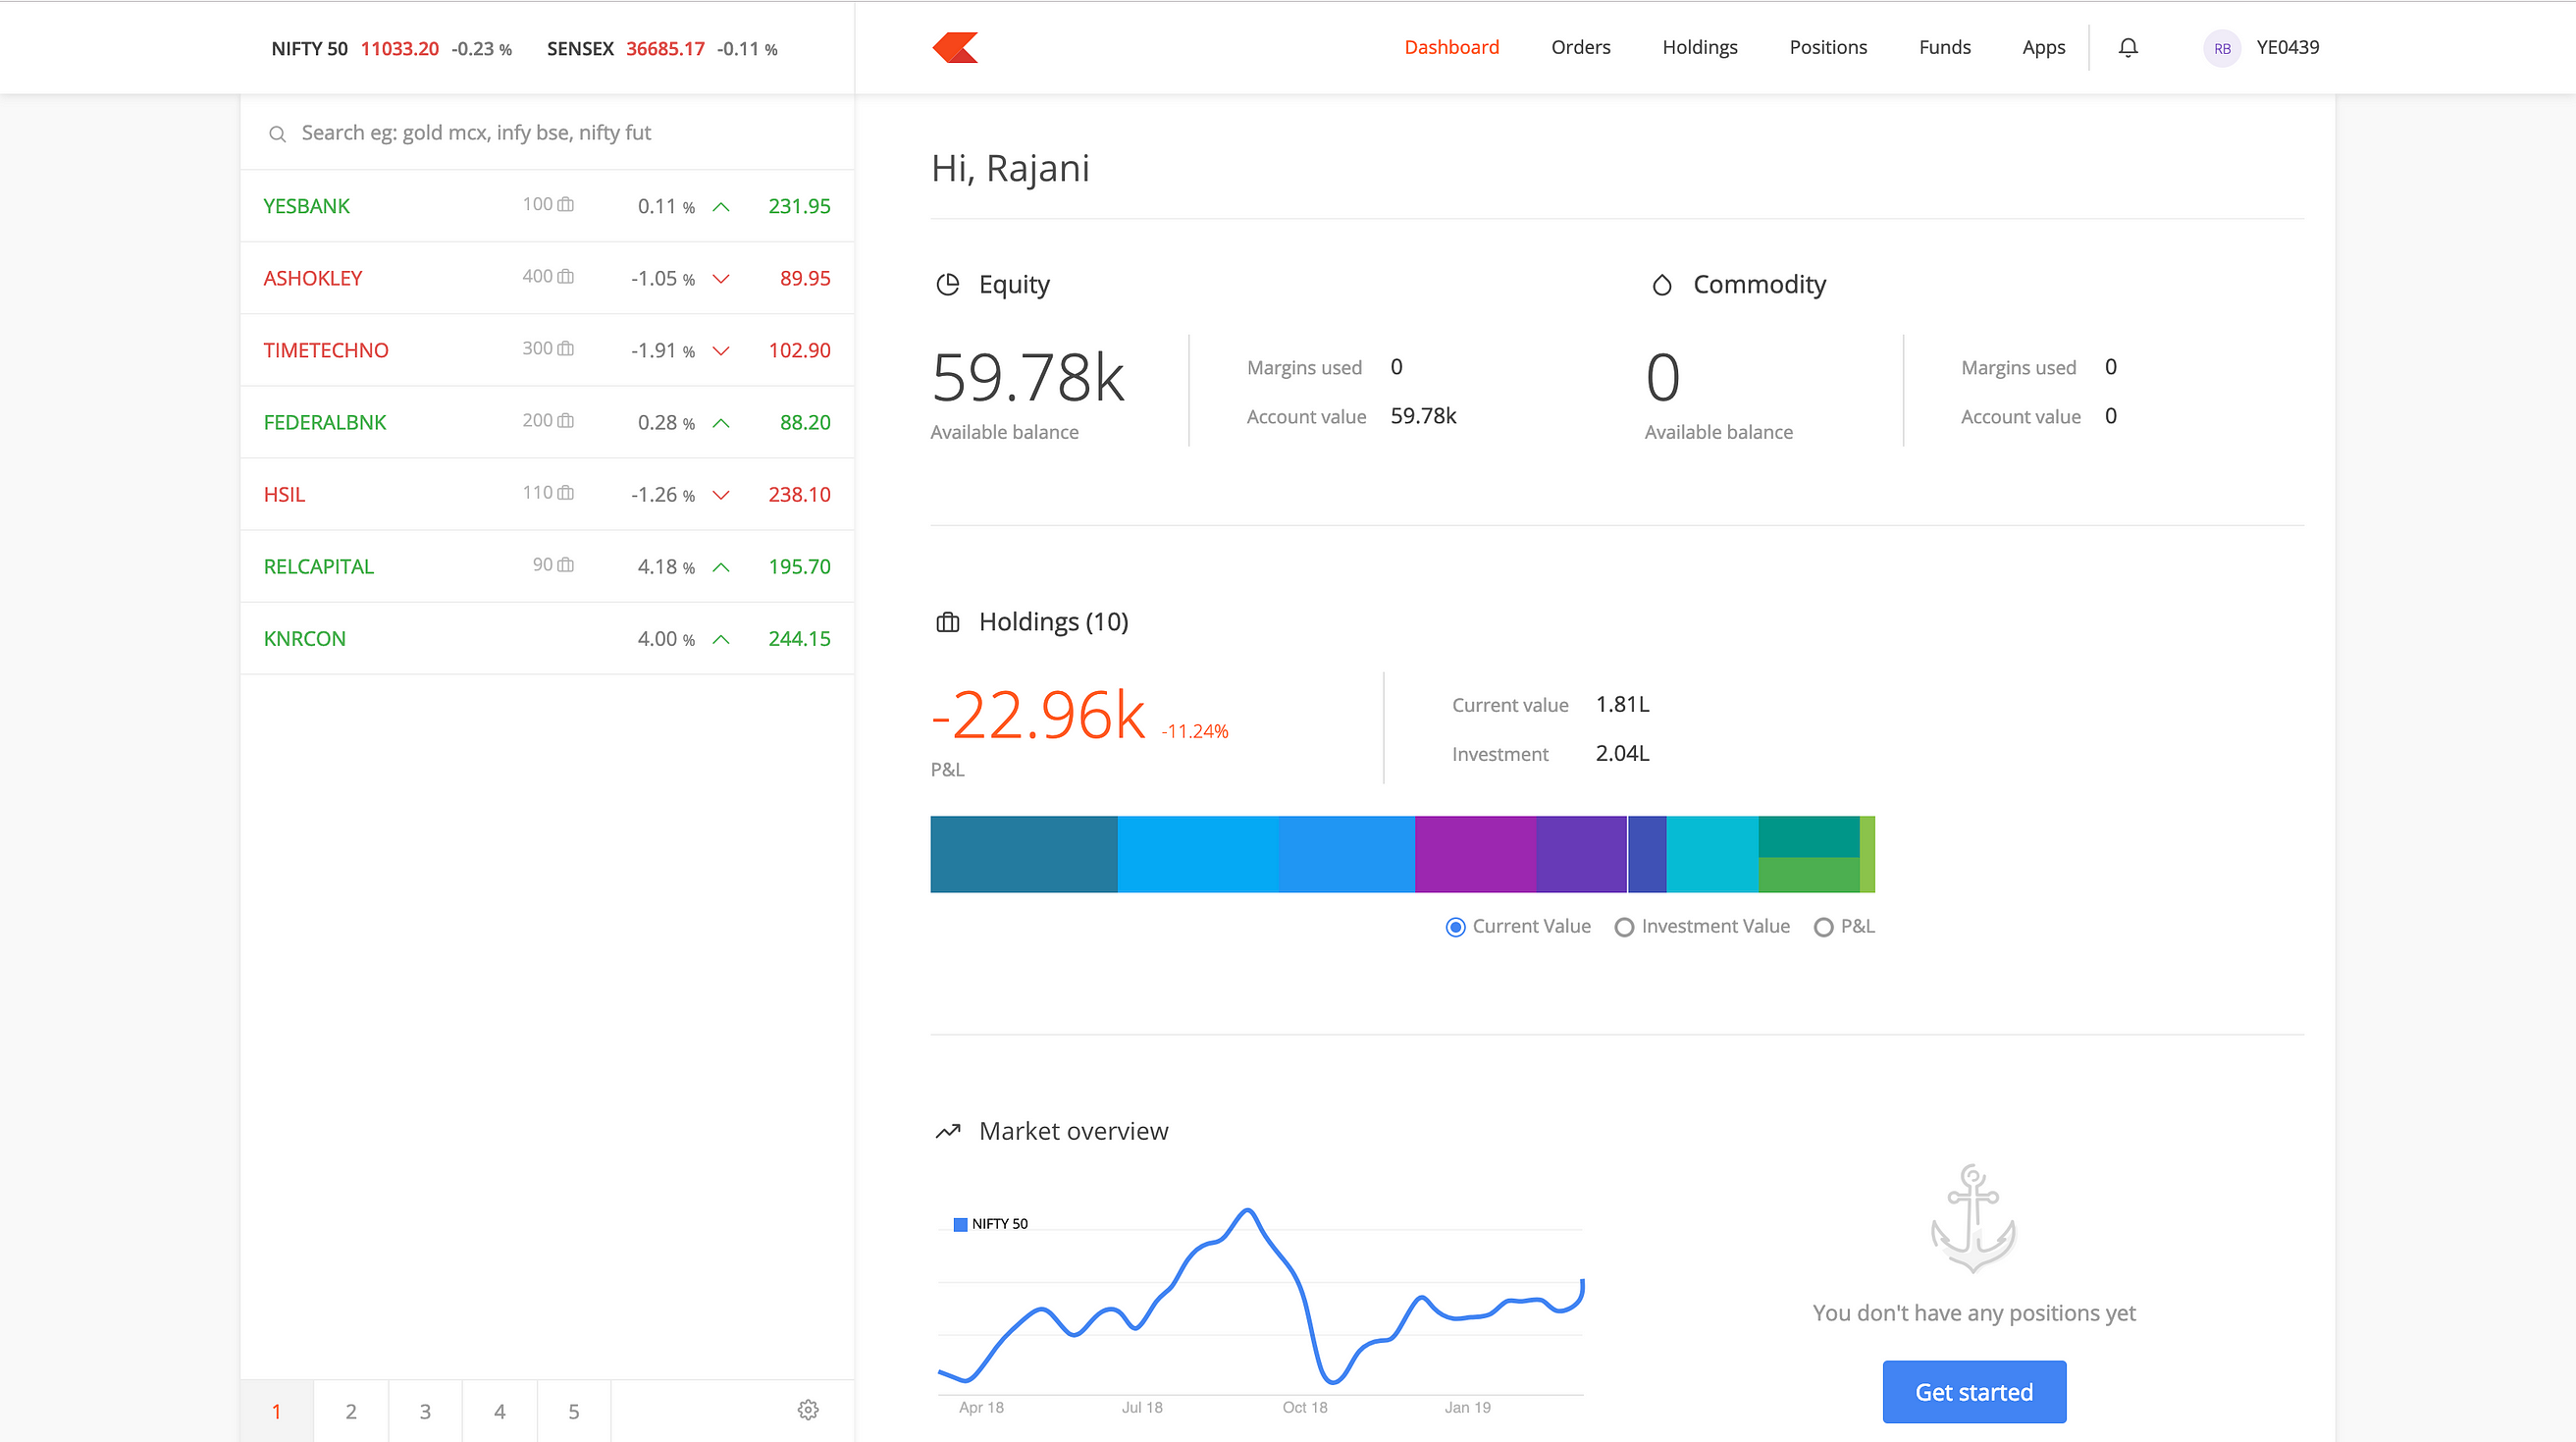Click ASHOKLEY watchlist symbol
The height and width of the screenshot is (1442, 2576).
click(313, 279)
